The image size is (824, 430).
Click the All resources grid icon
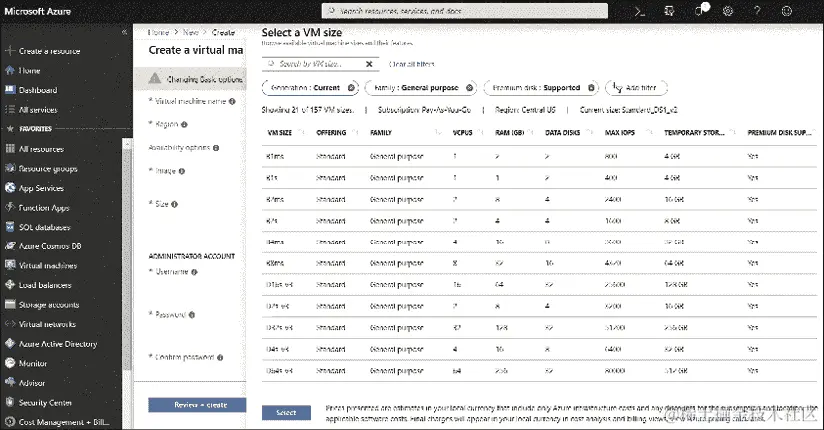point(9,149)
